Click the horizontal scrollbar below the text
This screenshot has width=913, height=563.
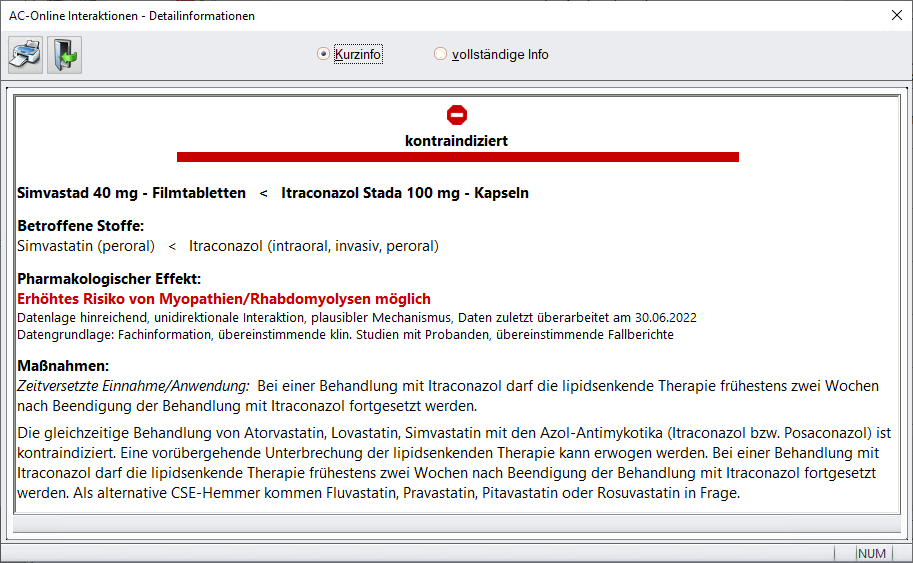(457, 525)
